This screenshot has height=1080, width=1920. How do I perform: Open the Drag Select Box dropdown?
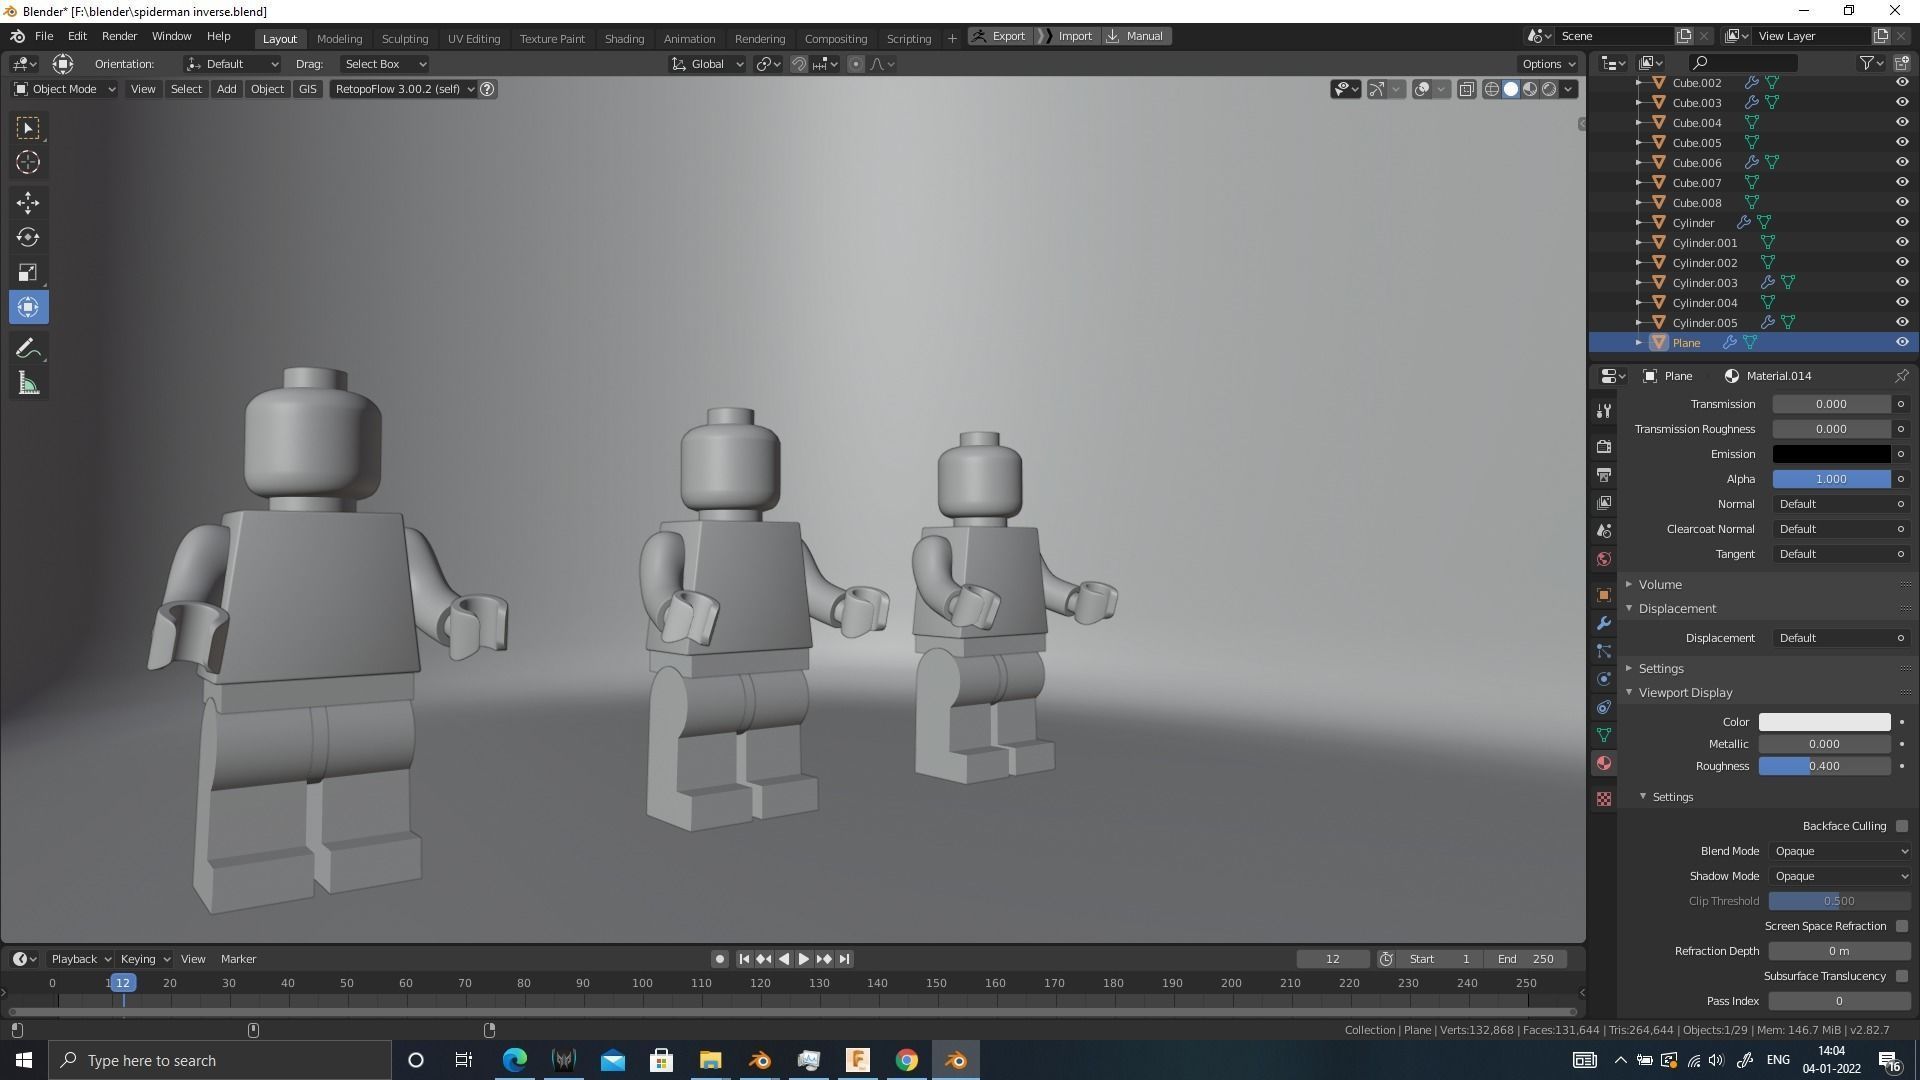coord(385,64)
